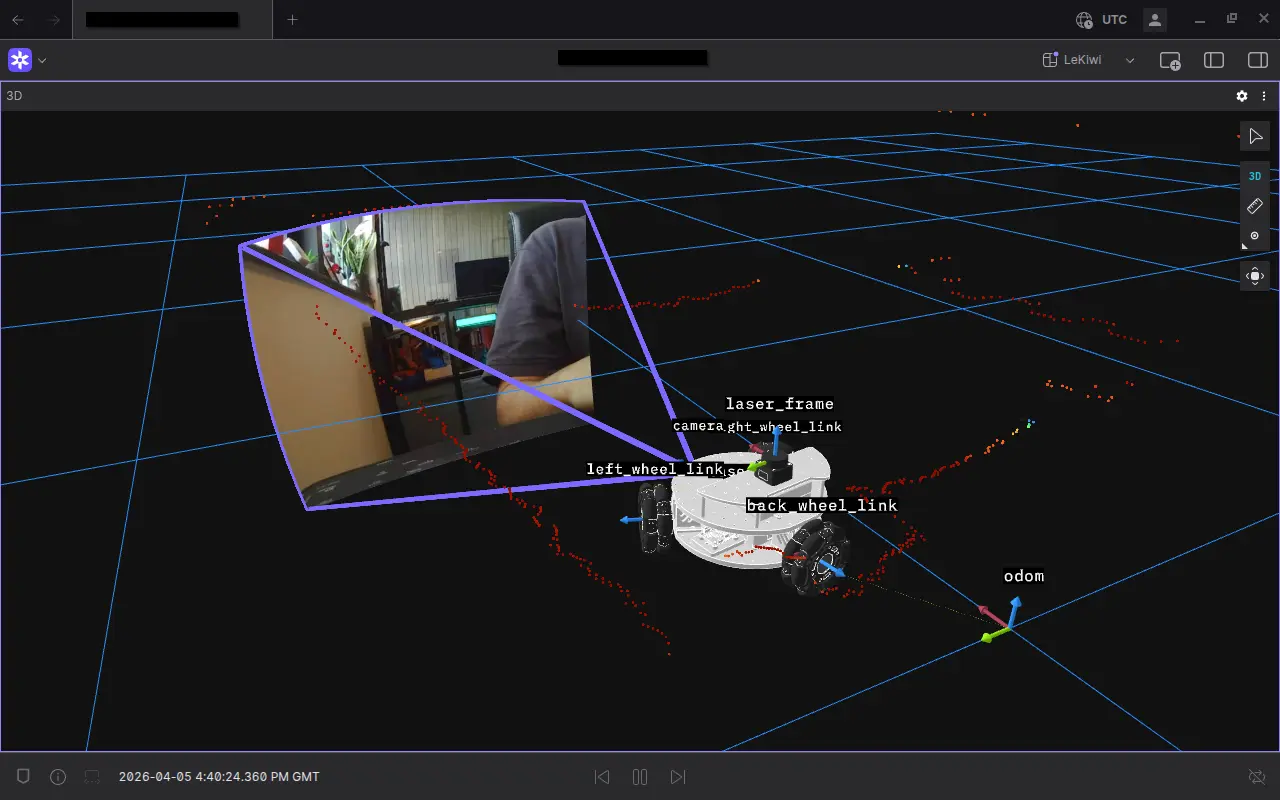Image resolution: width=1280 pixels, height=800 pixels.
Task: Toggle the left sidebar visibility
Action: [x=1213, y=60]
